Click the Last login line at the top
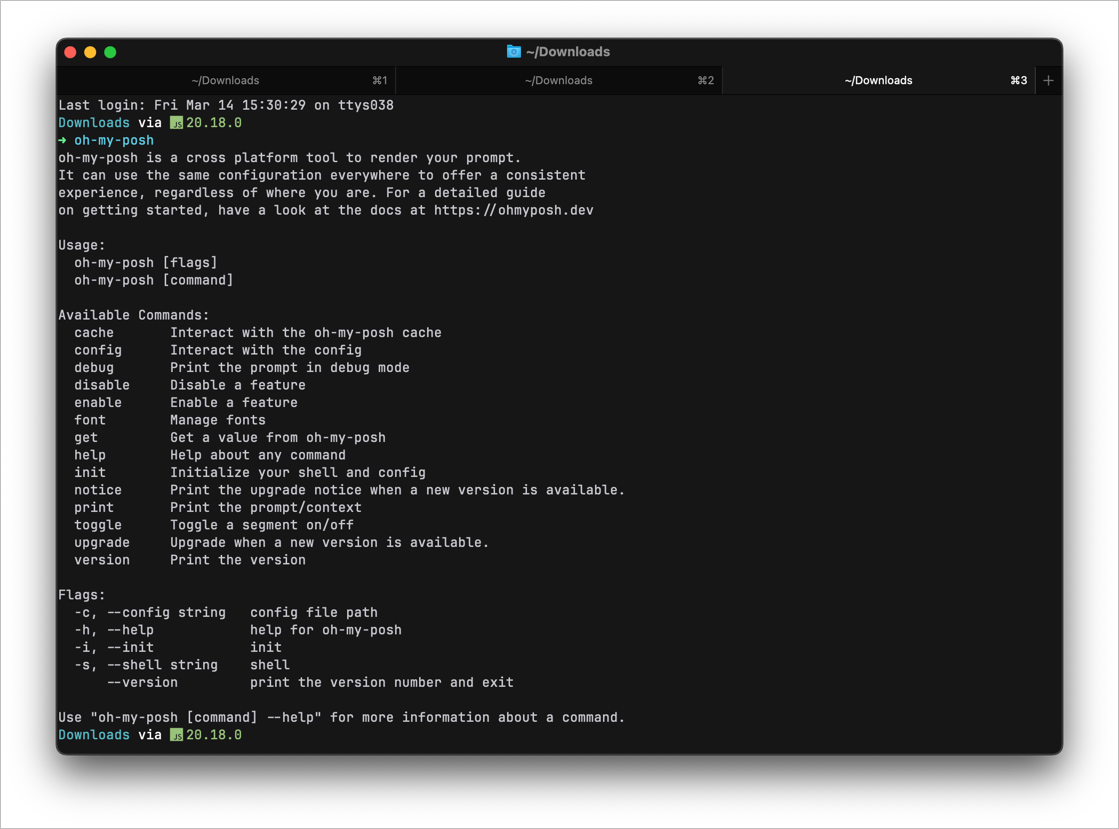 pyautogui.click(x=226, y=106)
